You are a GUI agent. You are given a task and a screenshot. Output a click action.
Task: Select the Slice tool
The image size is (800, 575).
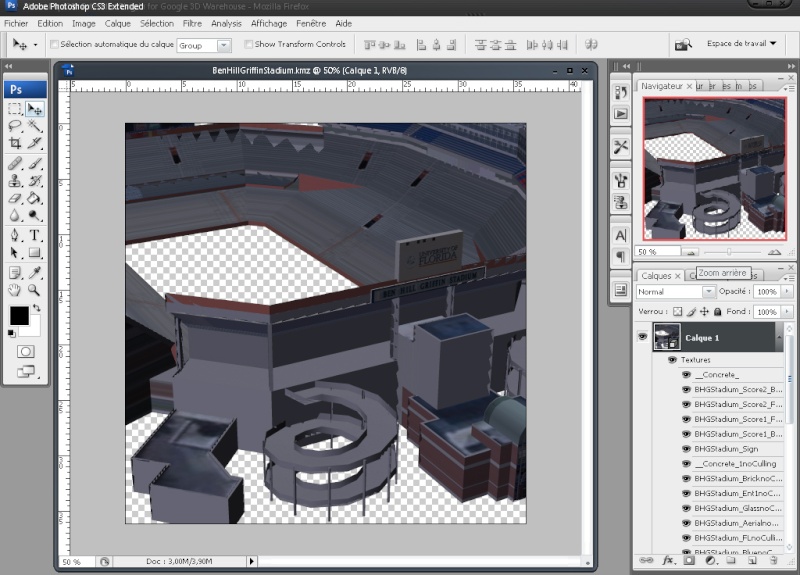point(35,143)
